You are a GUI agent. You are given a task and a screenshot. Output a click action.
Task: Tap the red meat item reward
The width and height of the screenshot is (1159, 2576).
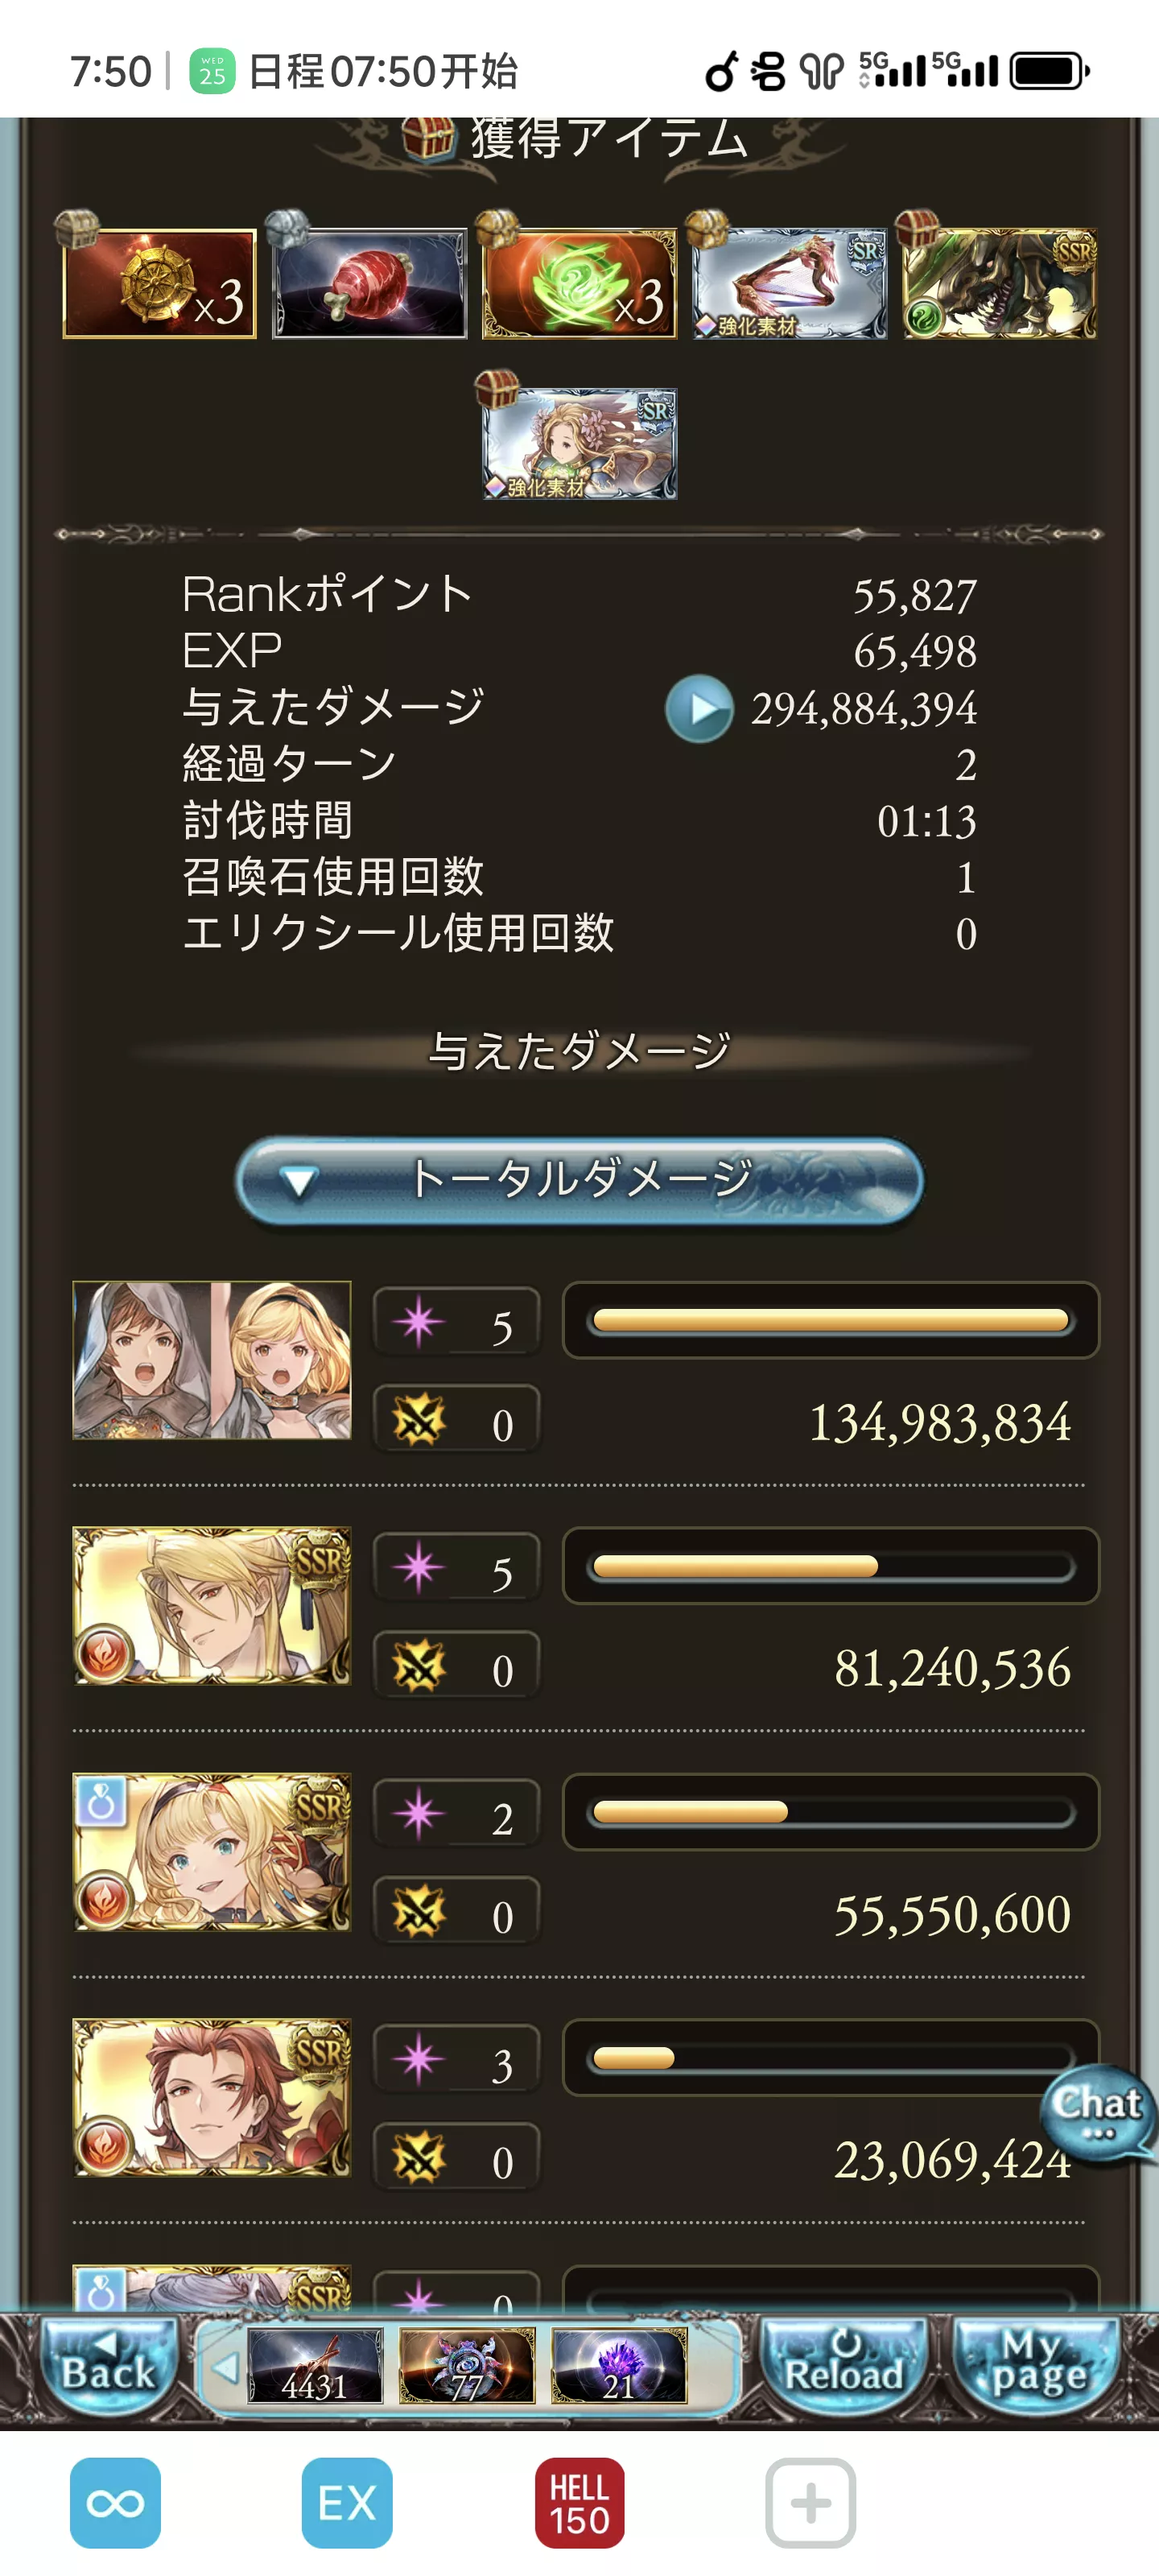[x=369, y=284]
